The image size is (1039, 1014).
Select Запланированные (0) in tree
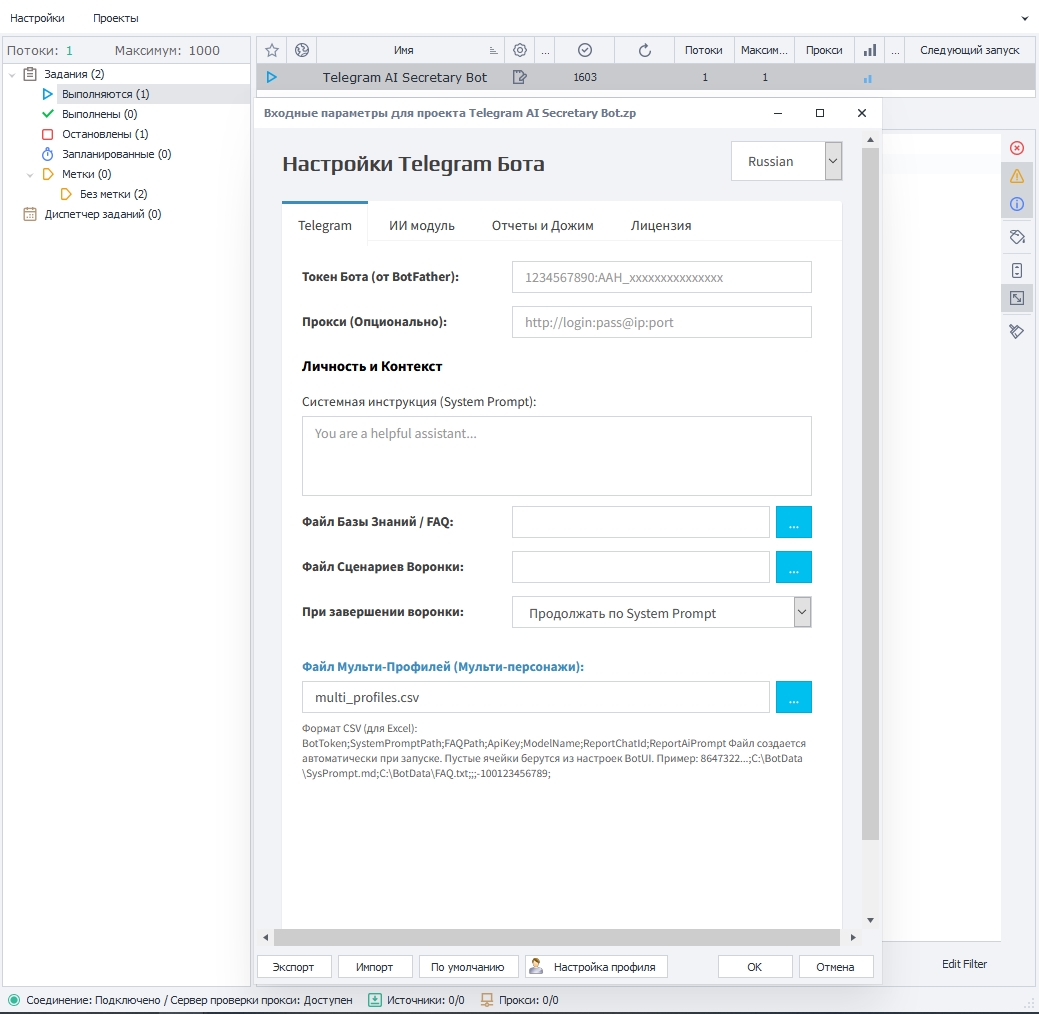coord(117,154)
